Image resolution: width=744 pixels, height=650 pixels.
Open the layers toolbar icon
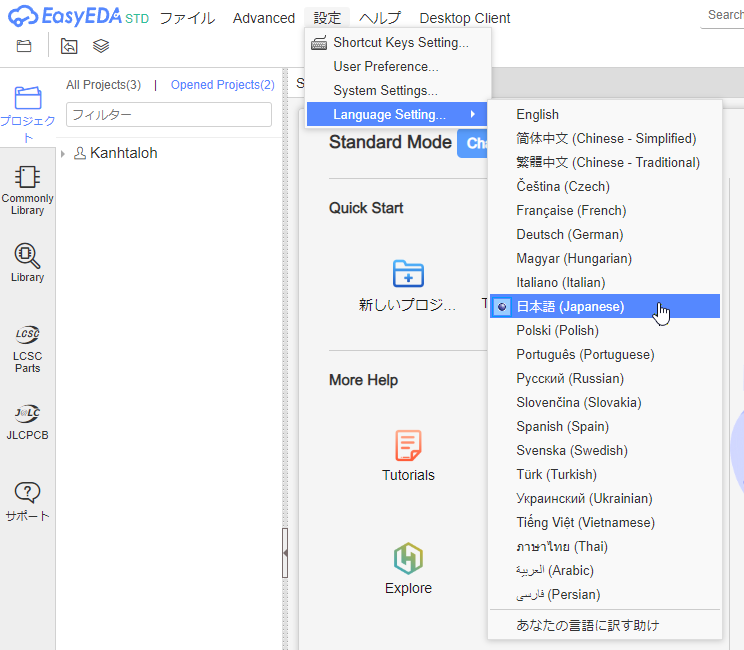[x=101, y=46]
